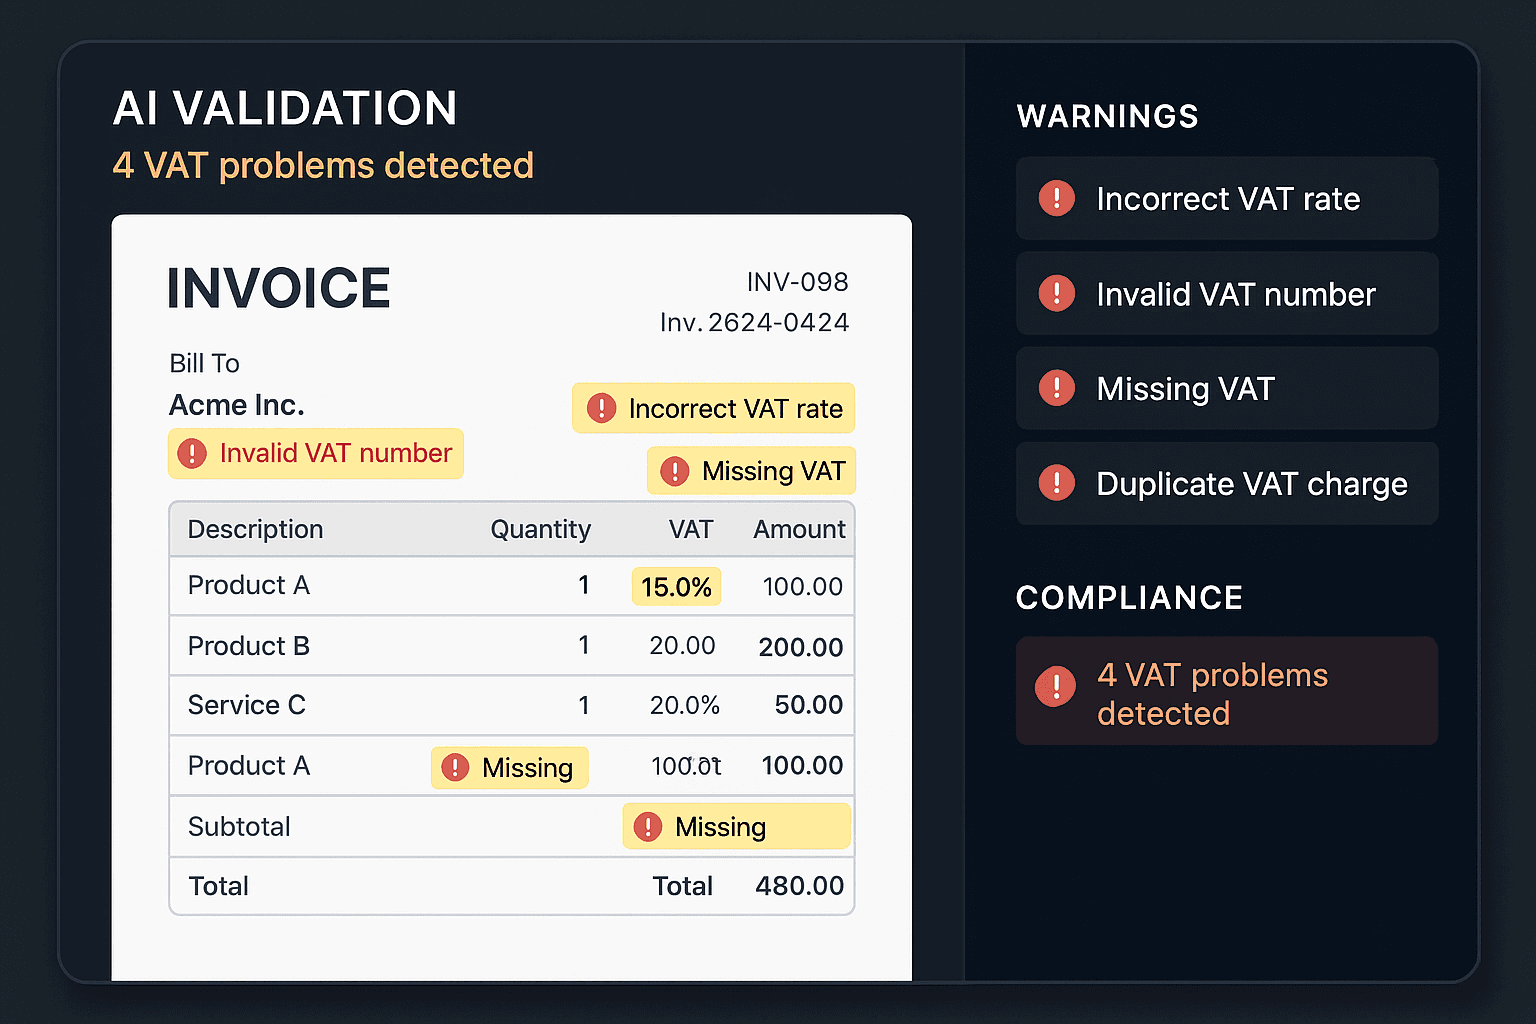Click the Bill To label
The height and width of the screenshot is (1024, 1536).
204,363
